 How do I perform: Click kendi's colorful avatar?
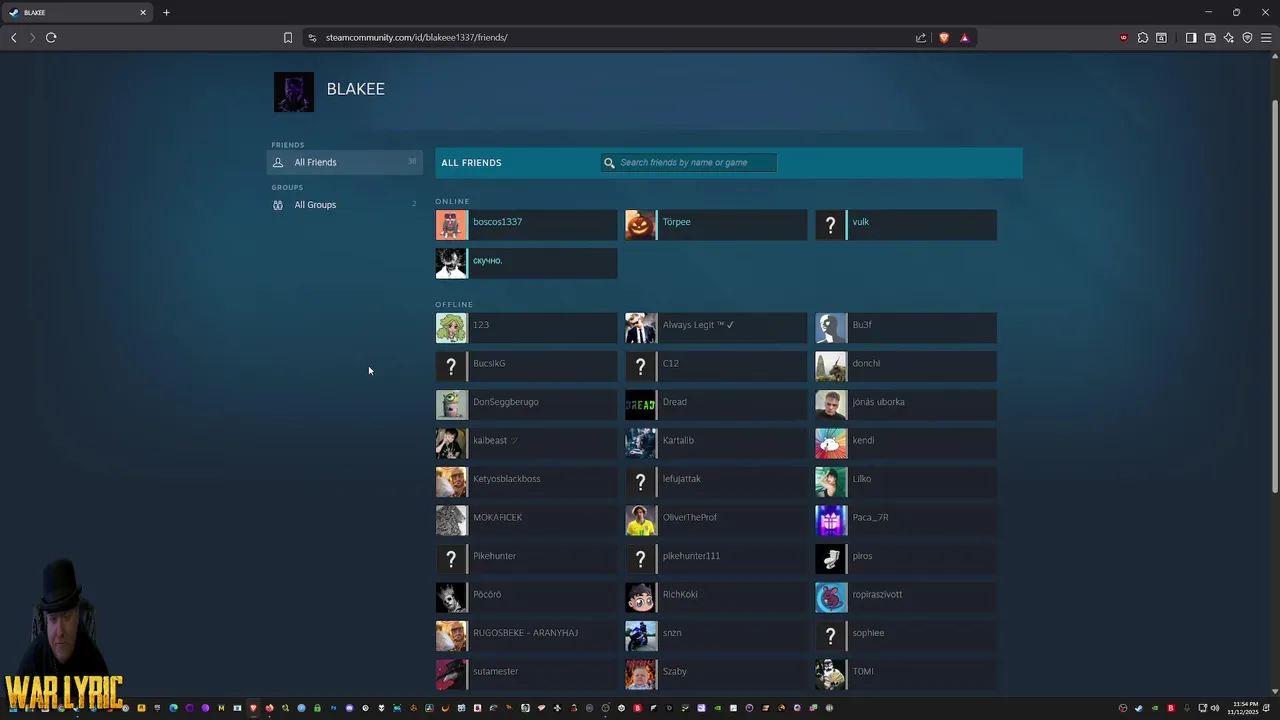(831, 443)
